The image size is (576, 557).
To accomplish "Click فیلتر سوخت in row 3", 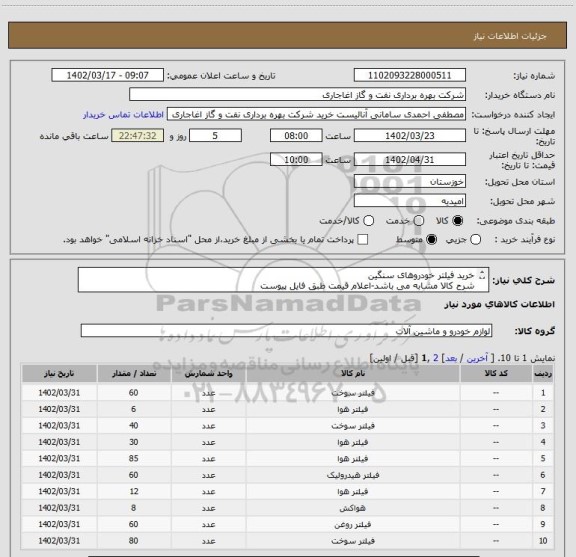I will click(353, 426).
